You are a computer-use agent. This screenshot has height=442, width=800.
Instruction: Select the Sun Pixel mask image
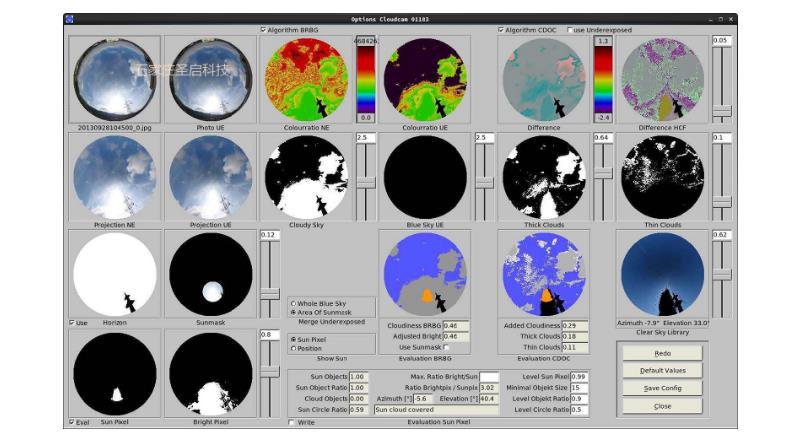(115, 374)
